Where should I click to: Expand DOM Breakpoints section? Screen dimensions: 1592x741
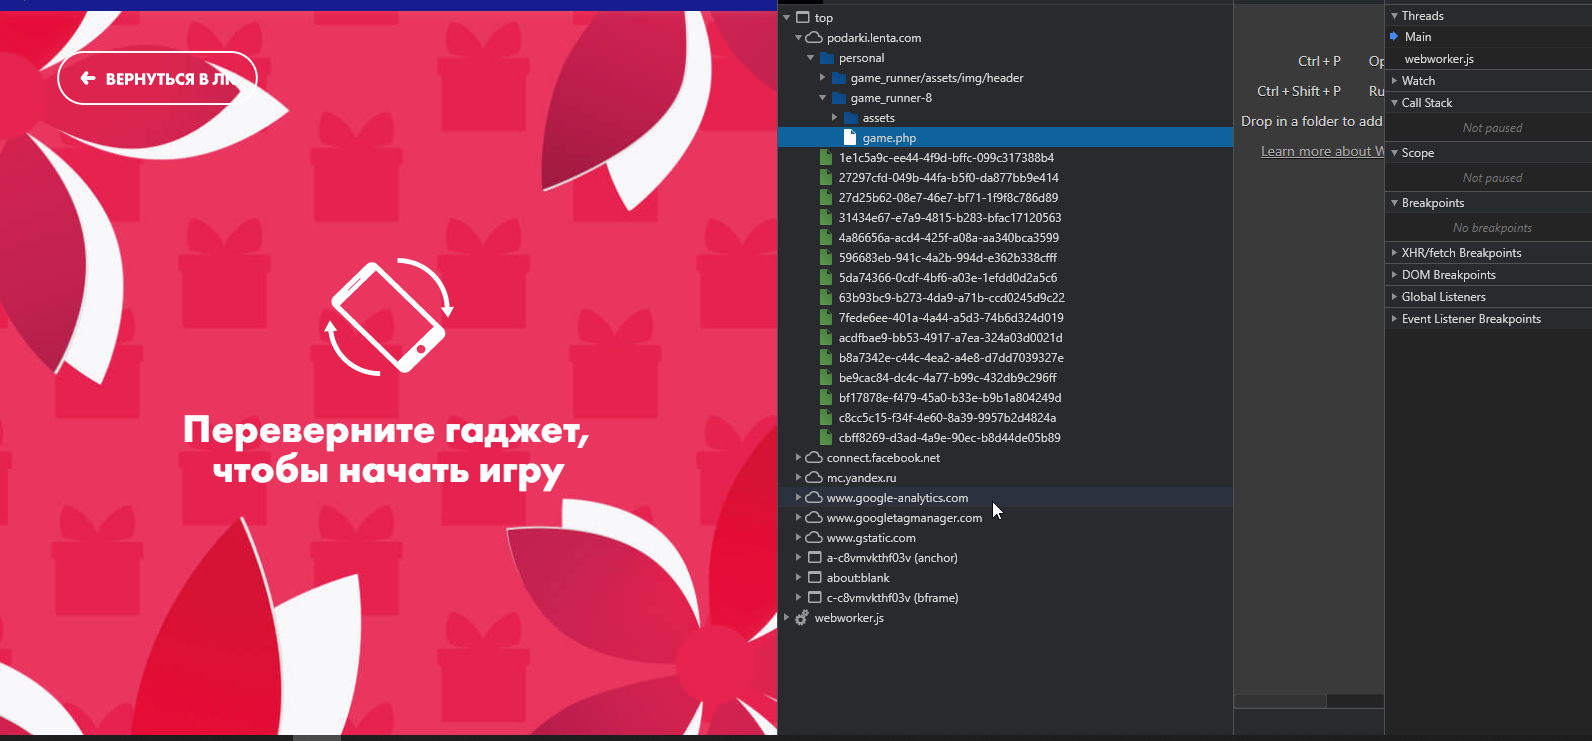point(1394,275)
